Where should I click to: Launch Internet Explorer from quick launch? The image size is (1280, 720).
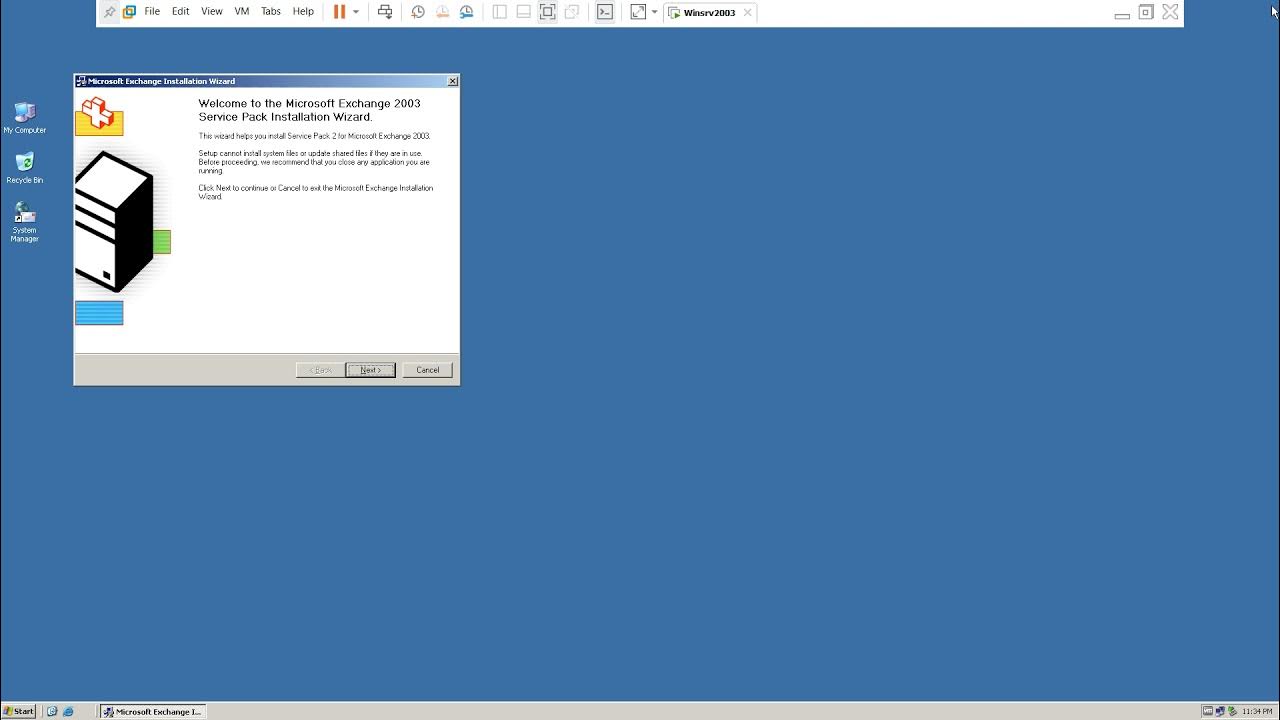[68, 711]
